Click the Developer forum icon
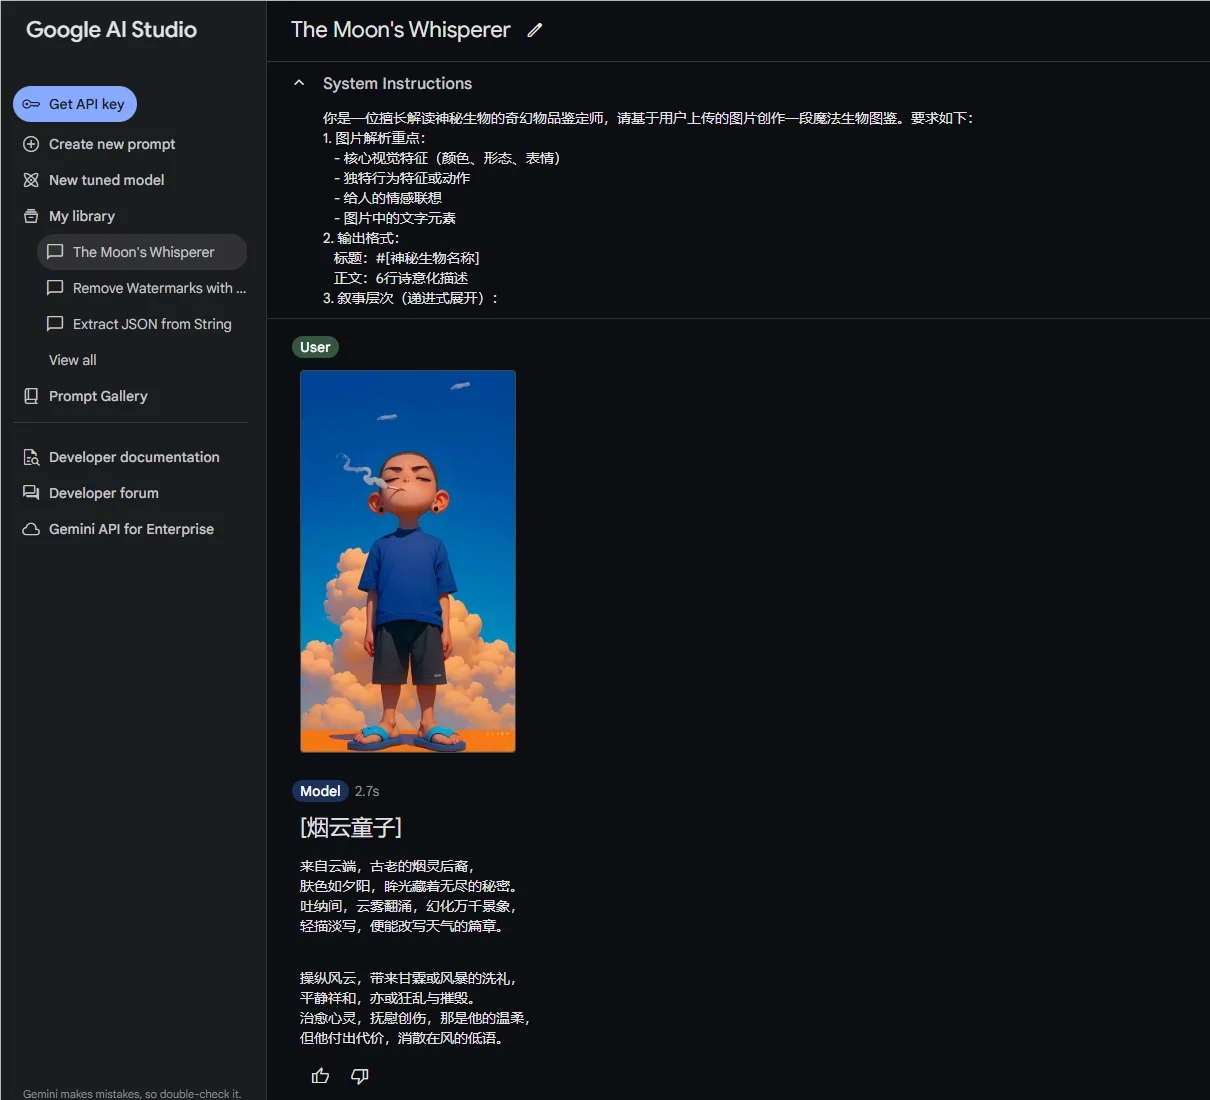This screenshot has height=1100, width=1210. [31, 493]
